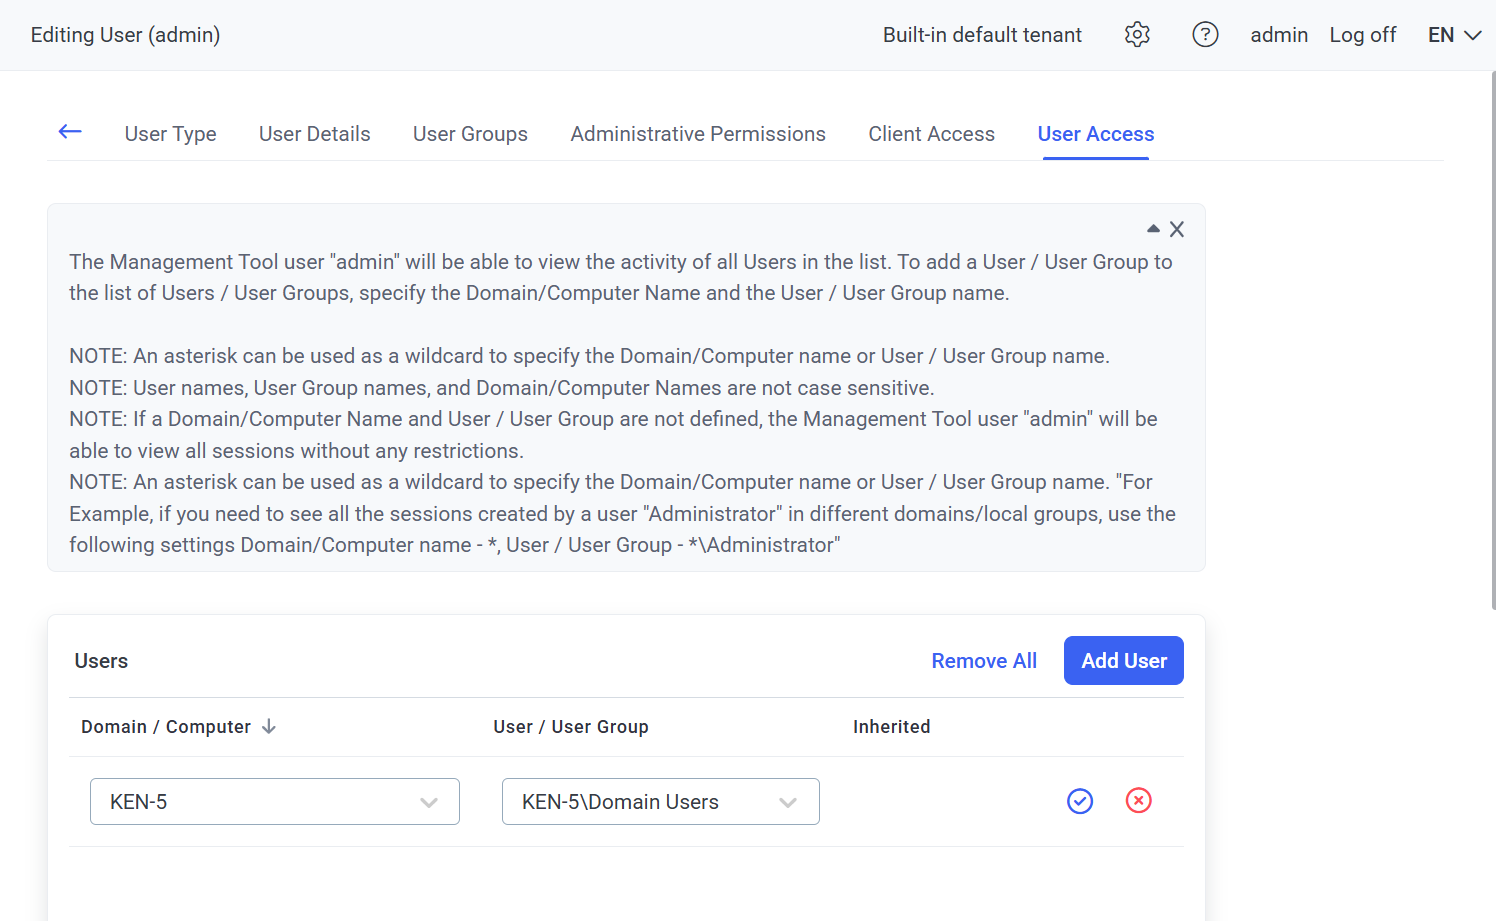Screen dimensions: 1496x921
Task: Click the Remove All link
Action: pos(984,661)
